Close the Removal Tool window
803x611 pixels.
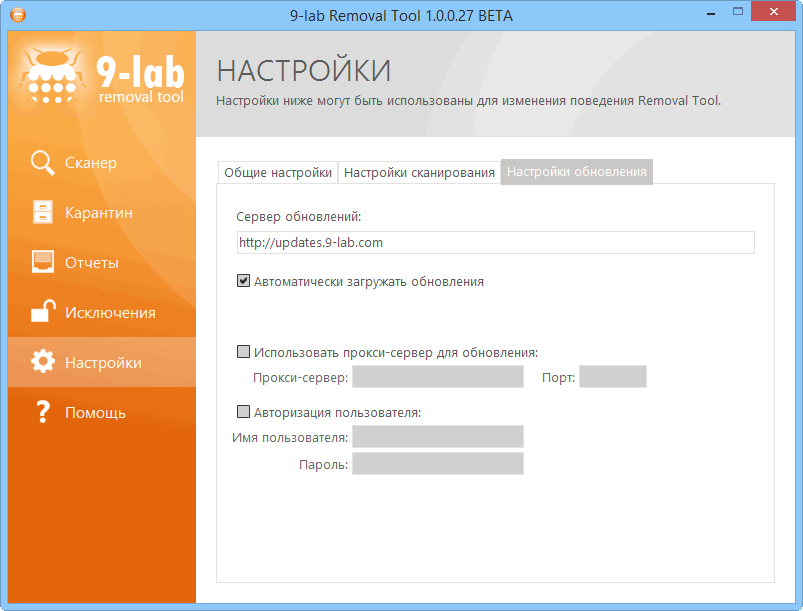point(773,11)
